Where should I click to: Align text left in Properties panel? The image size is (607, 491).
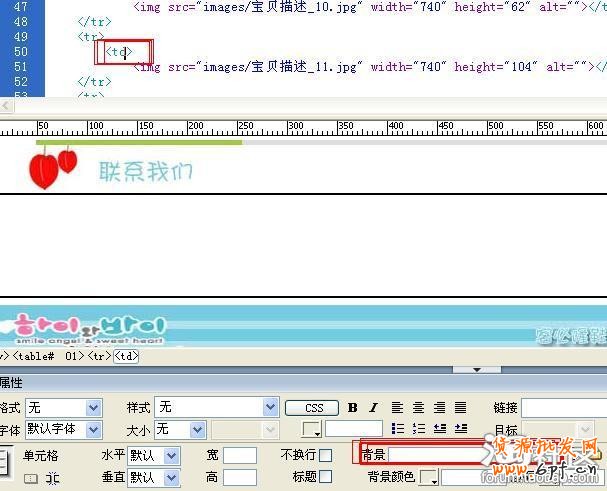[397, 408]
